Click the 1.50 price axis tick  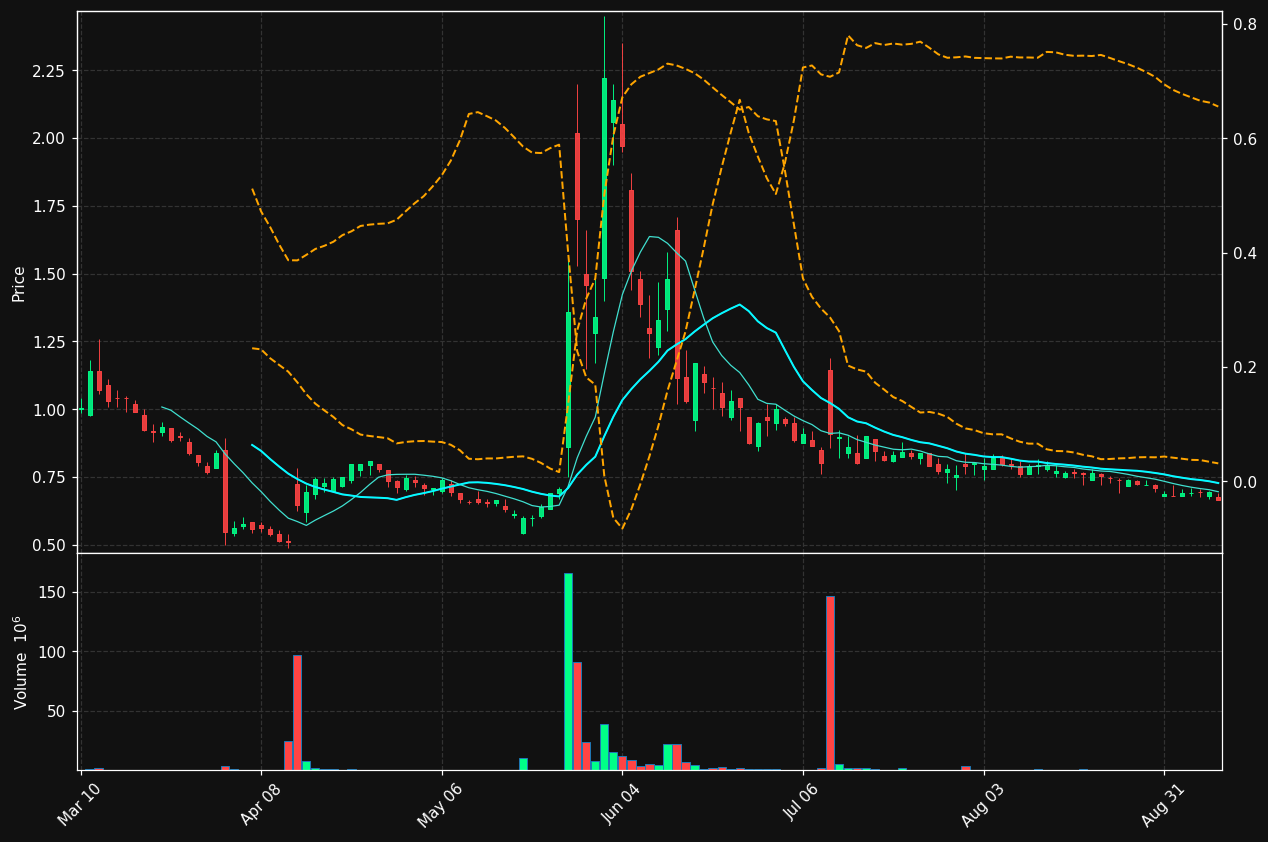pyautogui.click(x=47, y=274)
